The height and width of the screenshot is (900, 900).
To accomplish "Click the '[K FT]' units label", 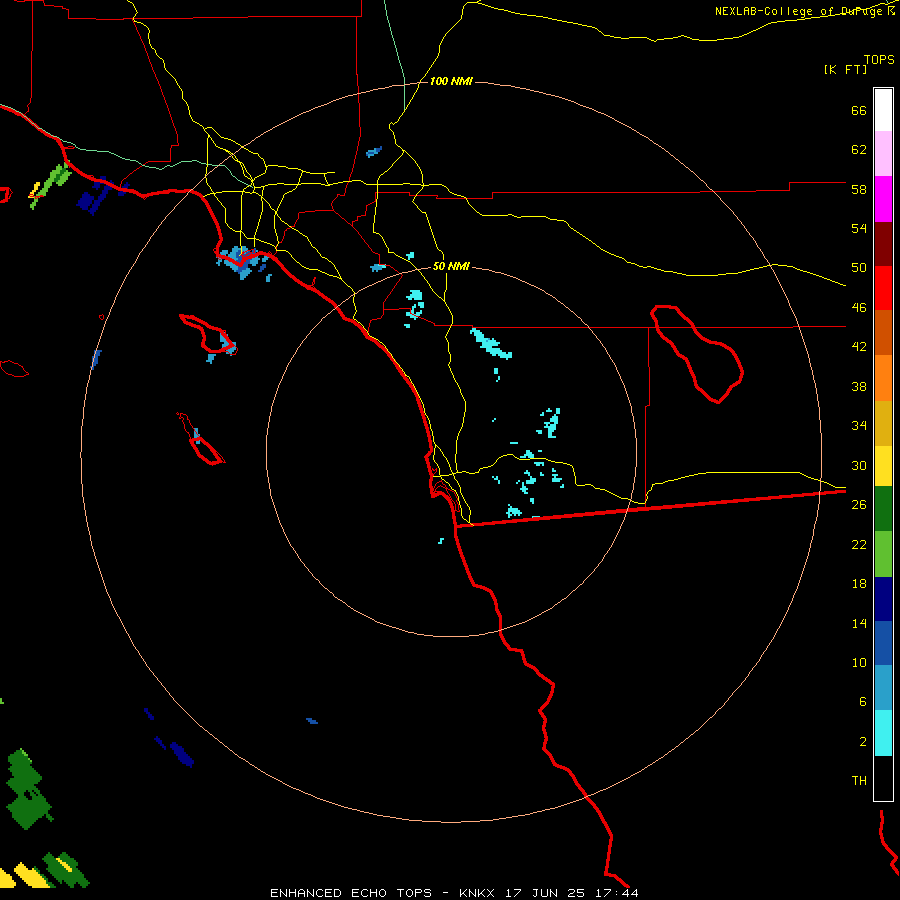I will click(845, 70).
